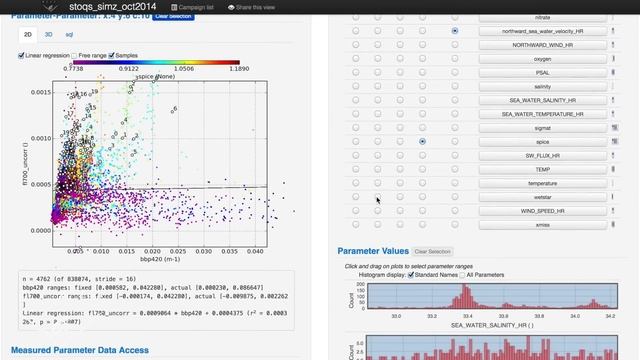The image size is (640, 360).
Task: Click the salinity parameter button
Action: [x=542, y=87]
